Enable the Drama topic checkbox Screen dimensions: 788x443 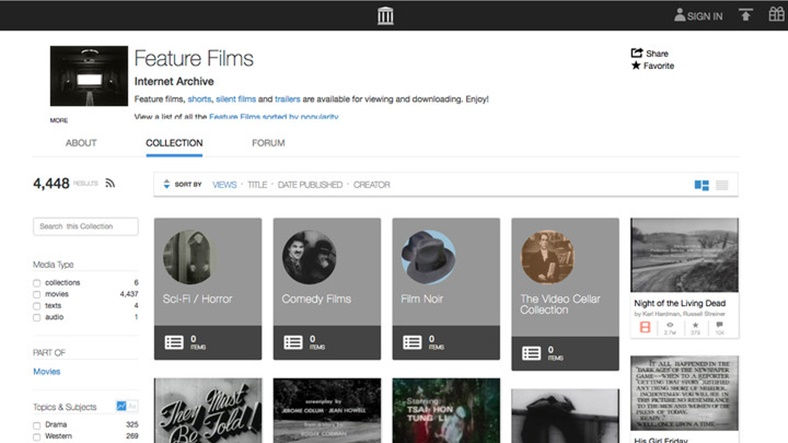(x=37, y=425)
